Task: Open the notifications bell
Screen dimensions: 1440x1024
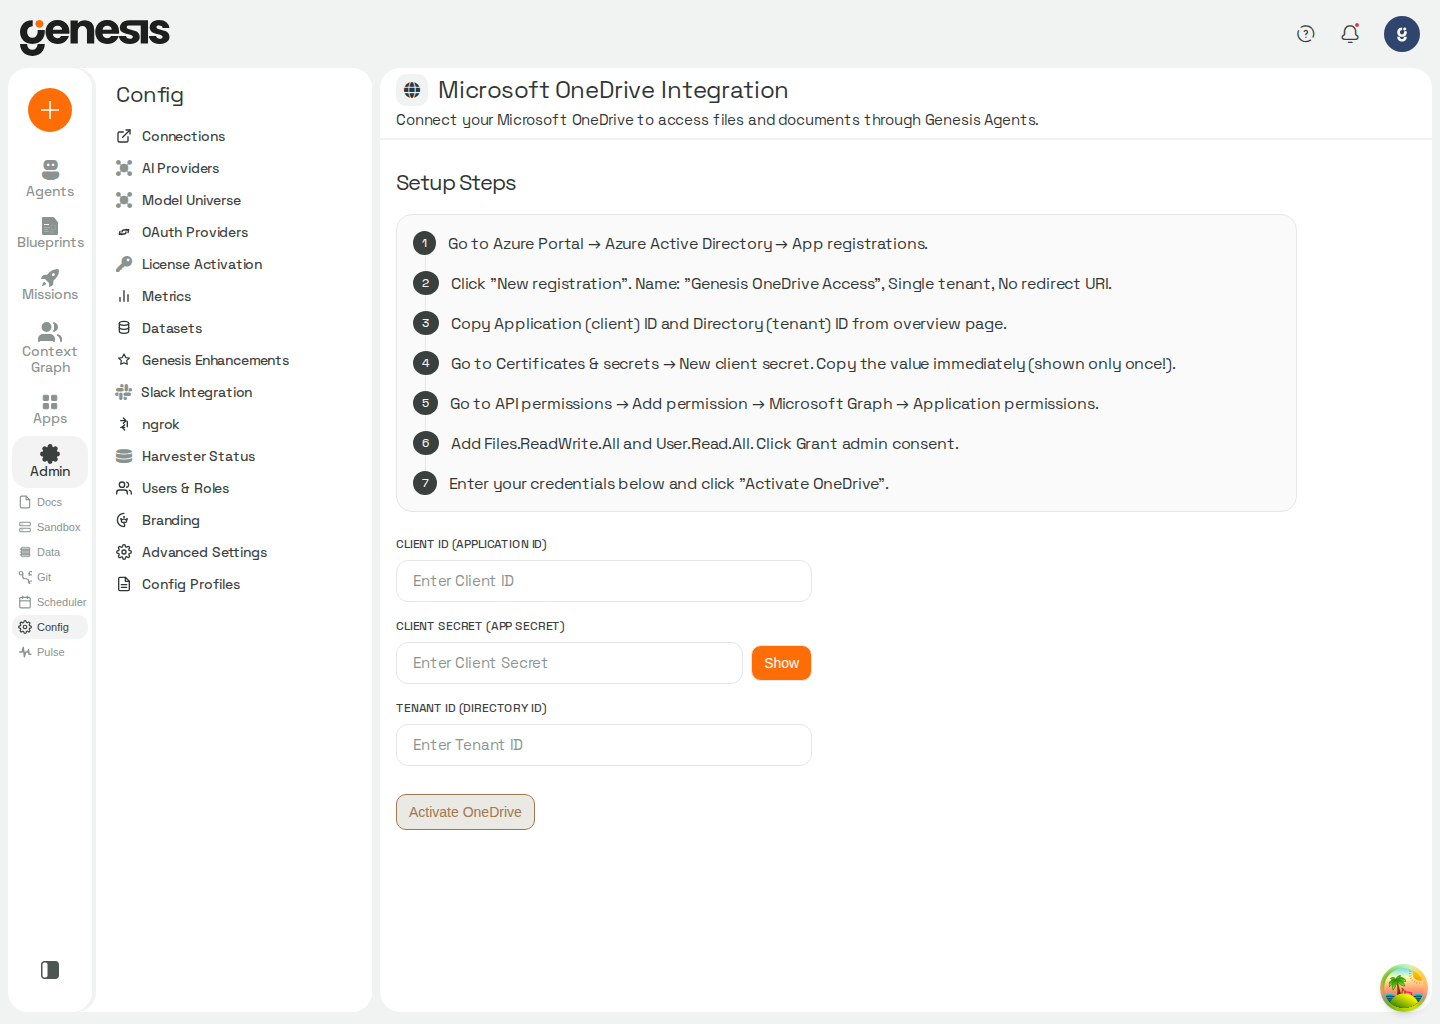Action: pyautogui.click(x=1350, y=34)
